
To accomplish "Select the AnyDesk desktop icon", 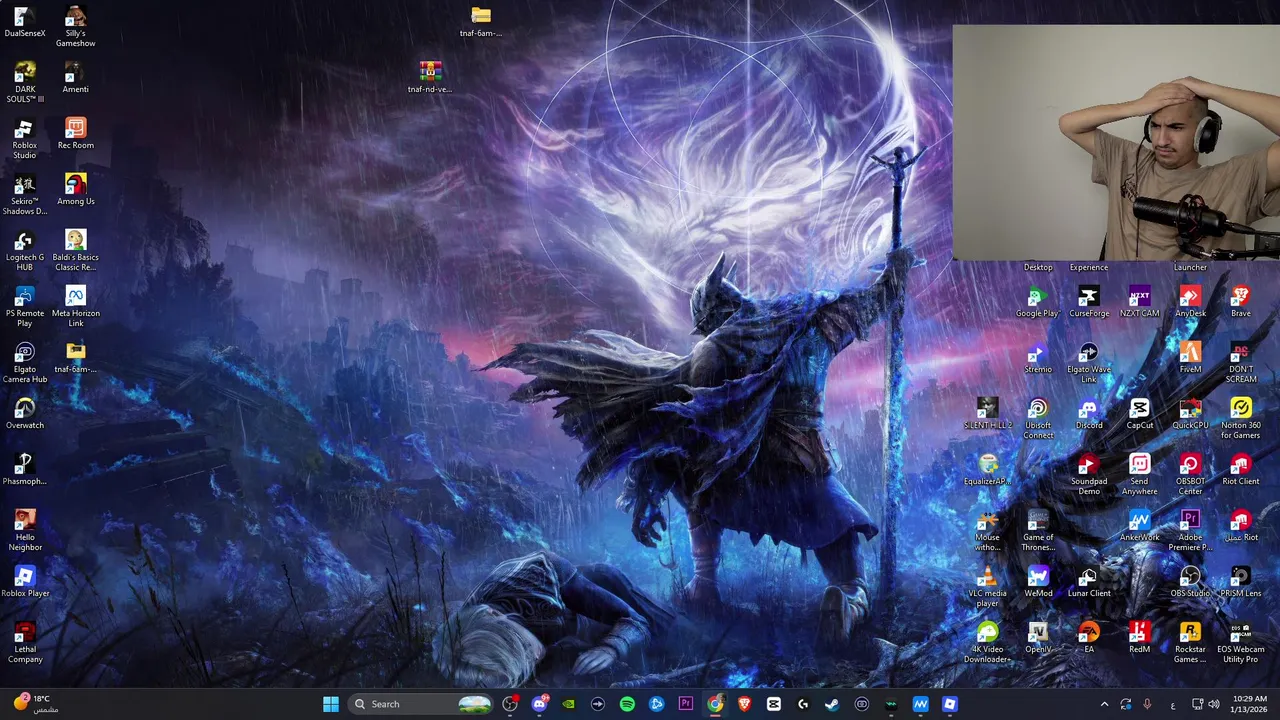I will click(1190, 302).
